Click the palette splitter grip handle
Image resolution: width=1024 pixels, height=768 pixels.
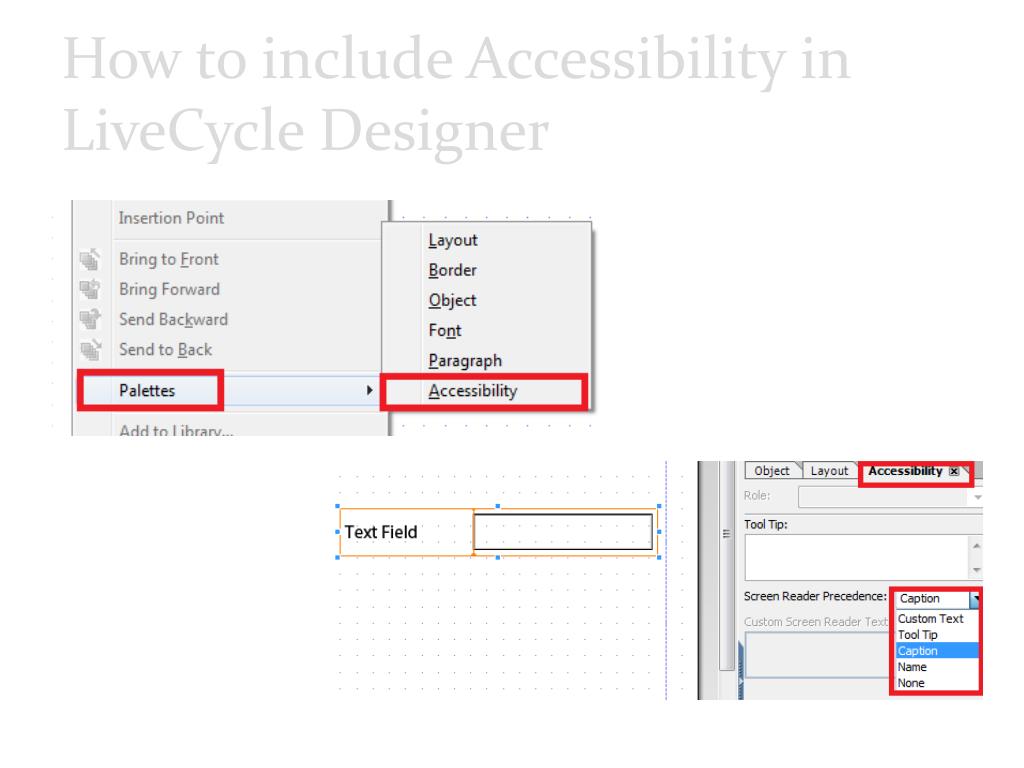coord(726,534)
